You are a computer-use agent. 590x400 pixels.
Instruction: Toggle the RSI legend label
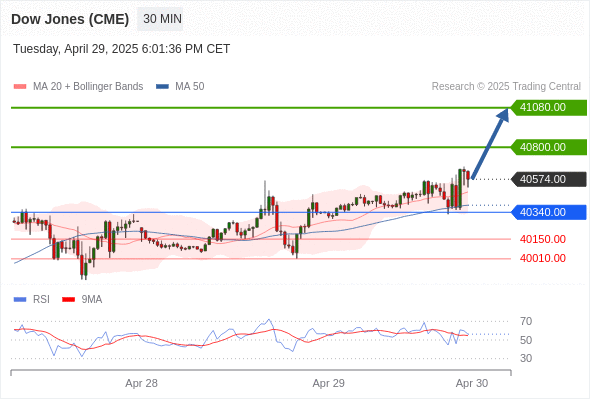point(41,300)
